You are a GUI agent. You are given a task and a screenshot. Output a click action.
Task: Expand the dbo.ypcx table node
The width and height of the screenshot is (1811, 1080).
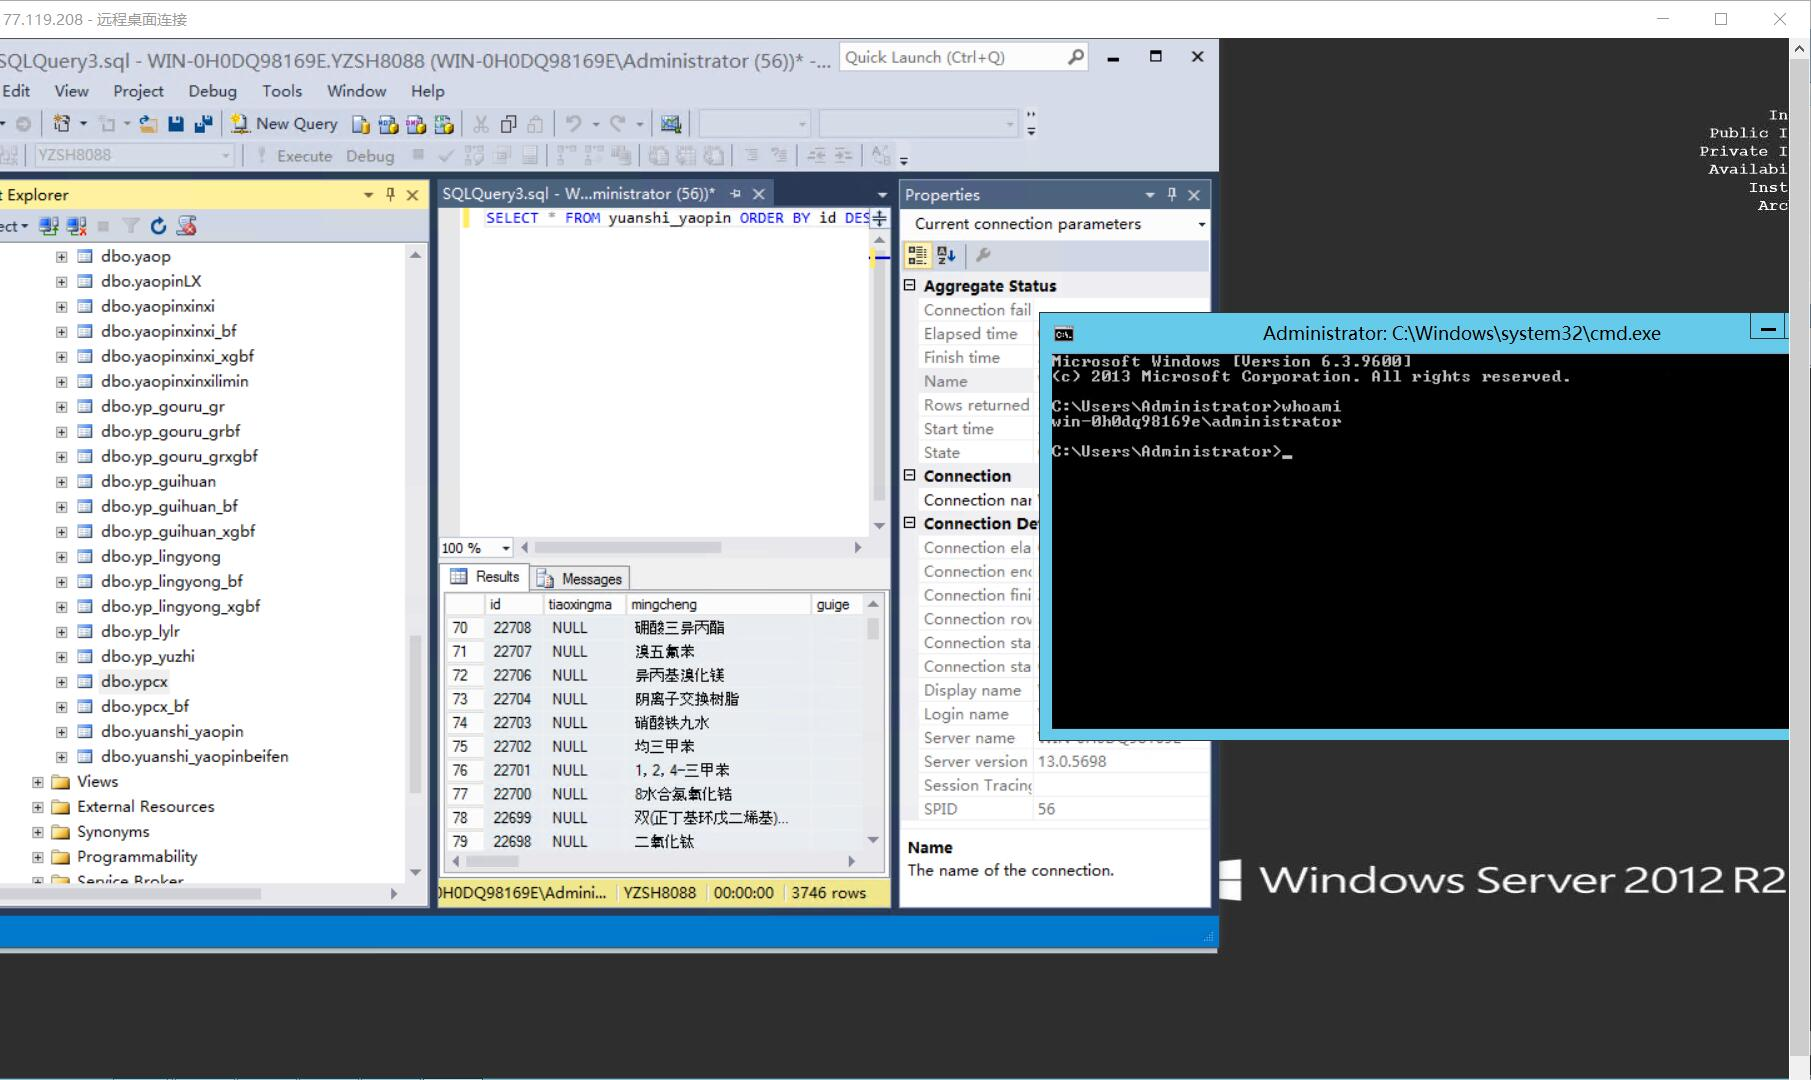coord(61,682)
